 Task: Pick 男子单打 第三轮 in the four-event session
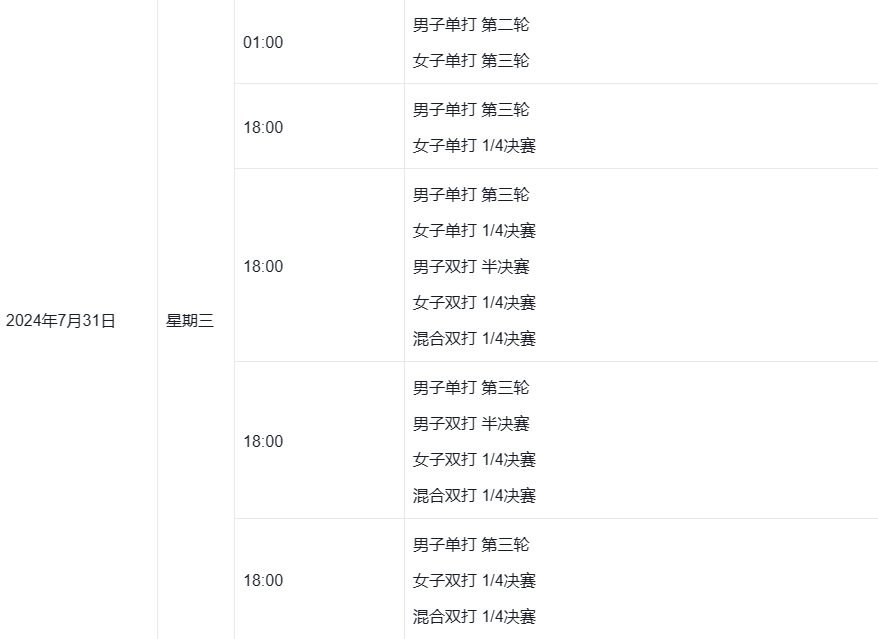(471, 387)
